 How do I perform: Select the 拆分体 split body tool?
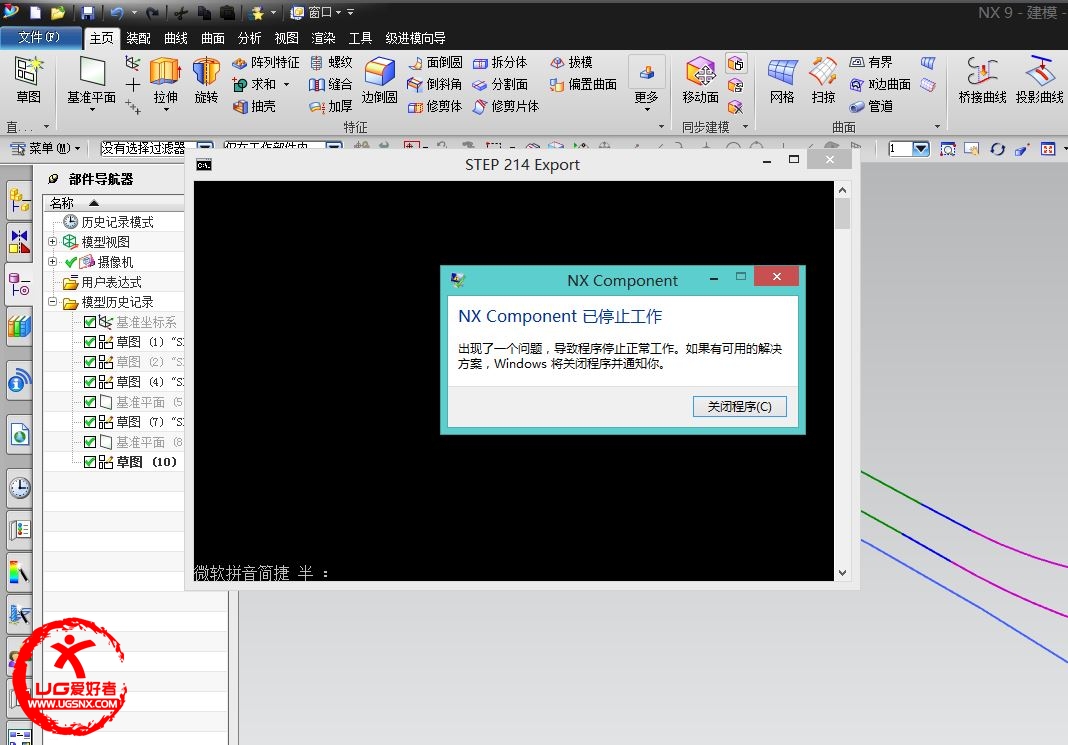click(500, 63)
